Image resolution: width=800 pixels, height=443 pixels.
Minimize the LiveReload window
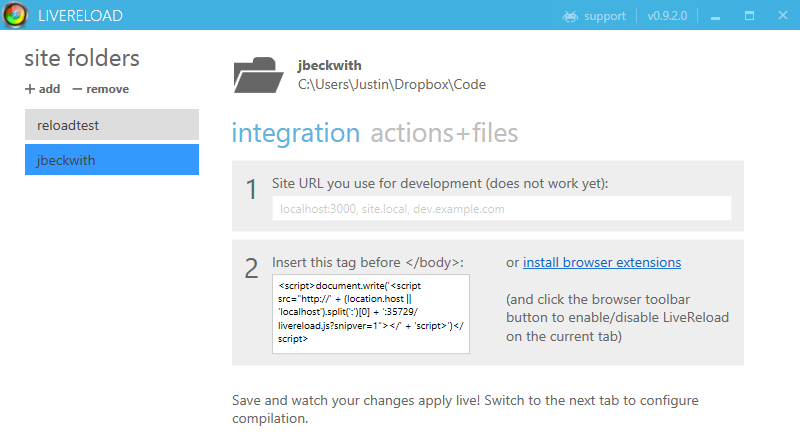pos(716,16)
